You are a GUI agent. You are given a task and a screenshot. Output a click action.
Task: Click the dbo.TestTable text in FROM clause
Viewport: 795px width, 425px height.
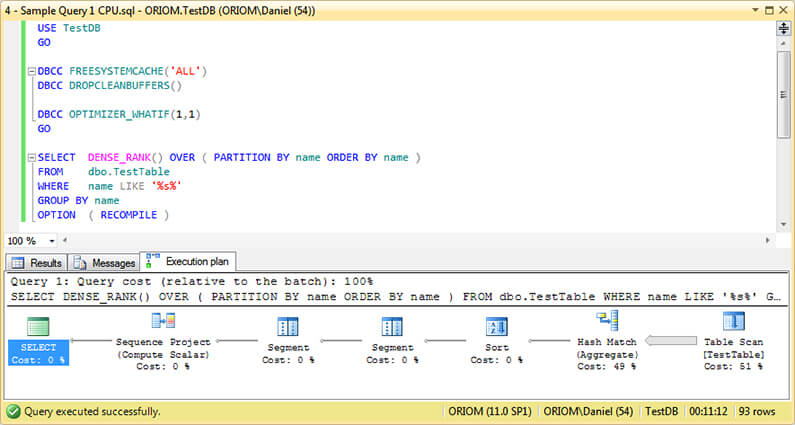(129, 172)
